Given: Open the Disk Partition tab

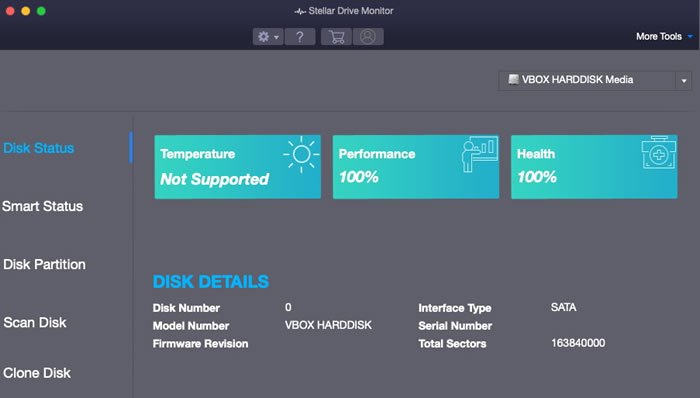Looking at the screenshot, I should [x=44, y=264].
